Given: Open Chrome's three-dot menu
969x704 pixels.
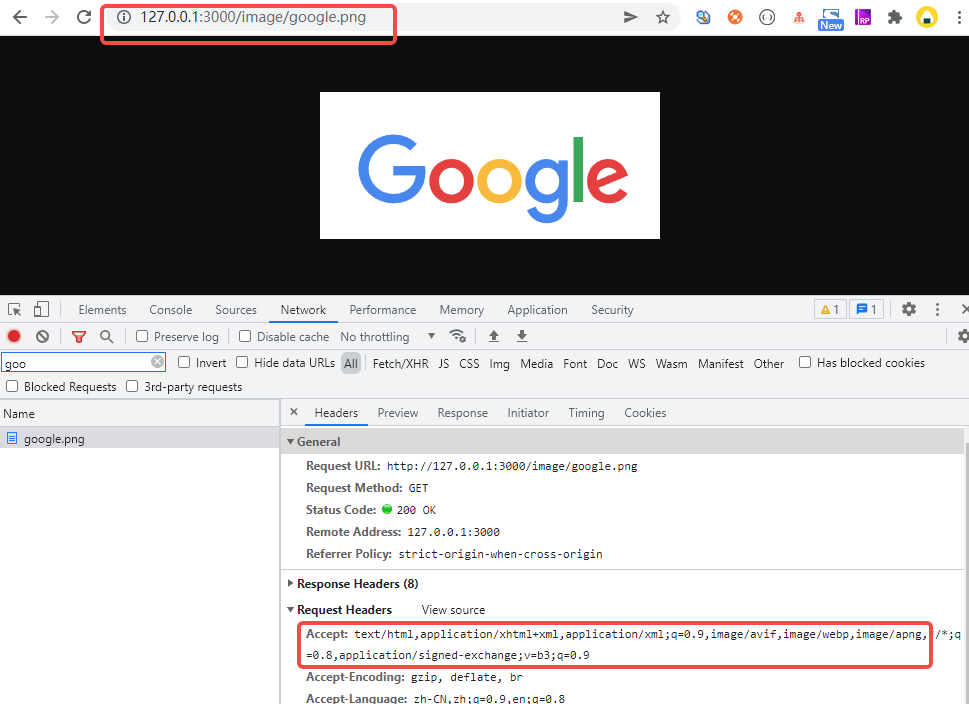Looking at the screenshot, I should pyautogui.click(x=959, y=17).
